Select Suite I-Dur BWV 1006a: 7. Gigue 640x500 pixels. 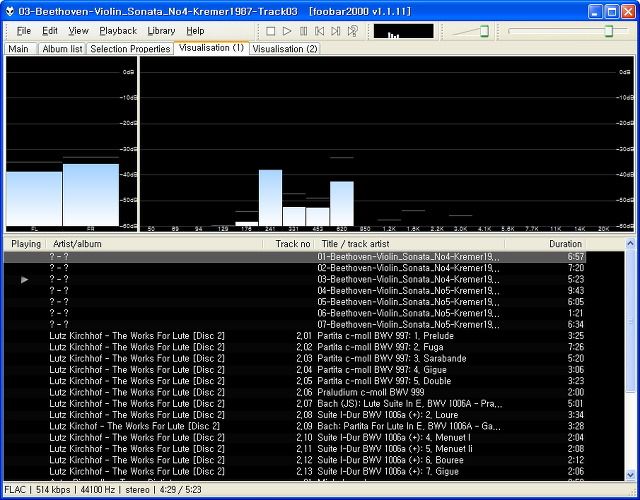(x=295, y=471)
